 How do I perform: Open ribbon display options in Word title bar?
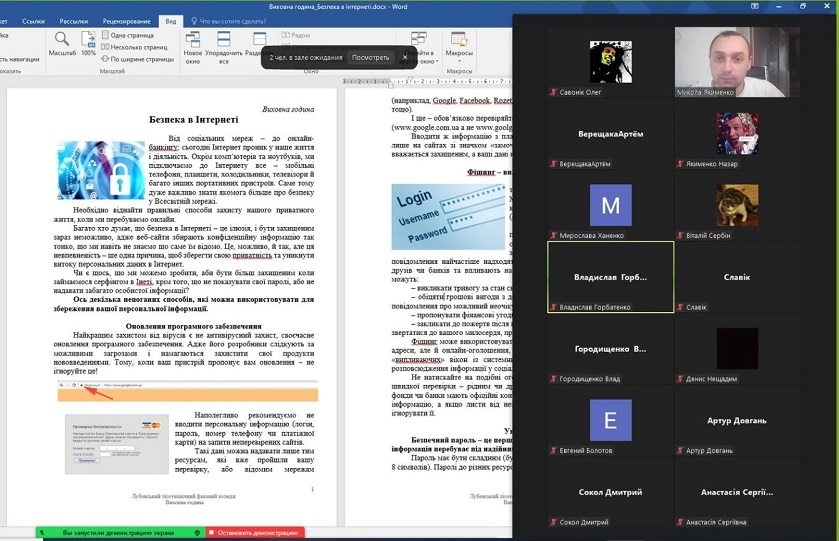pos(755,6)
